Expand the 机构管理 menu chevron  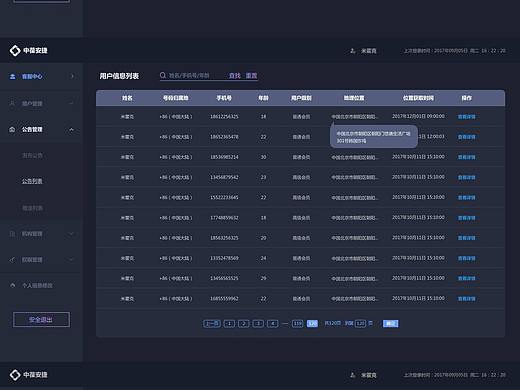coord(71,234)
